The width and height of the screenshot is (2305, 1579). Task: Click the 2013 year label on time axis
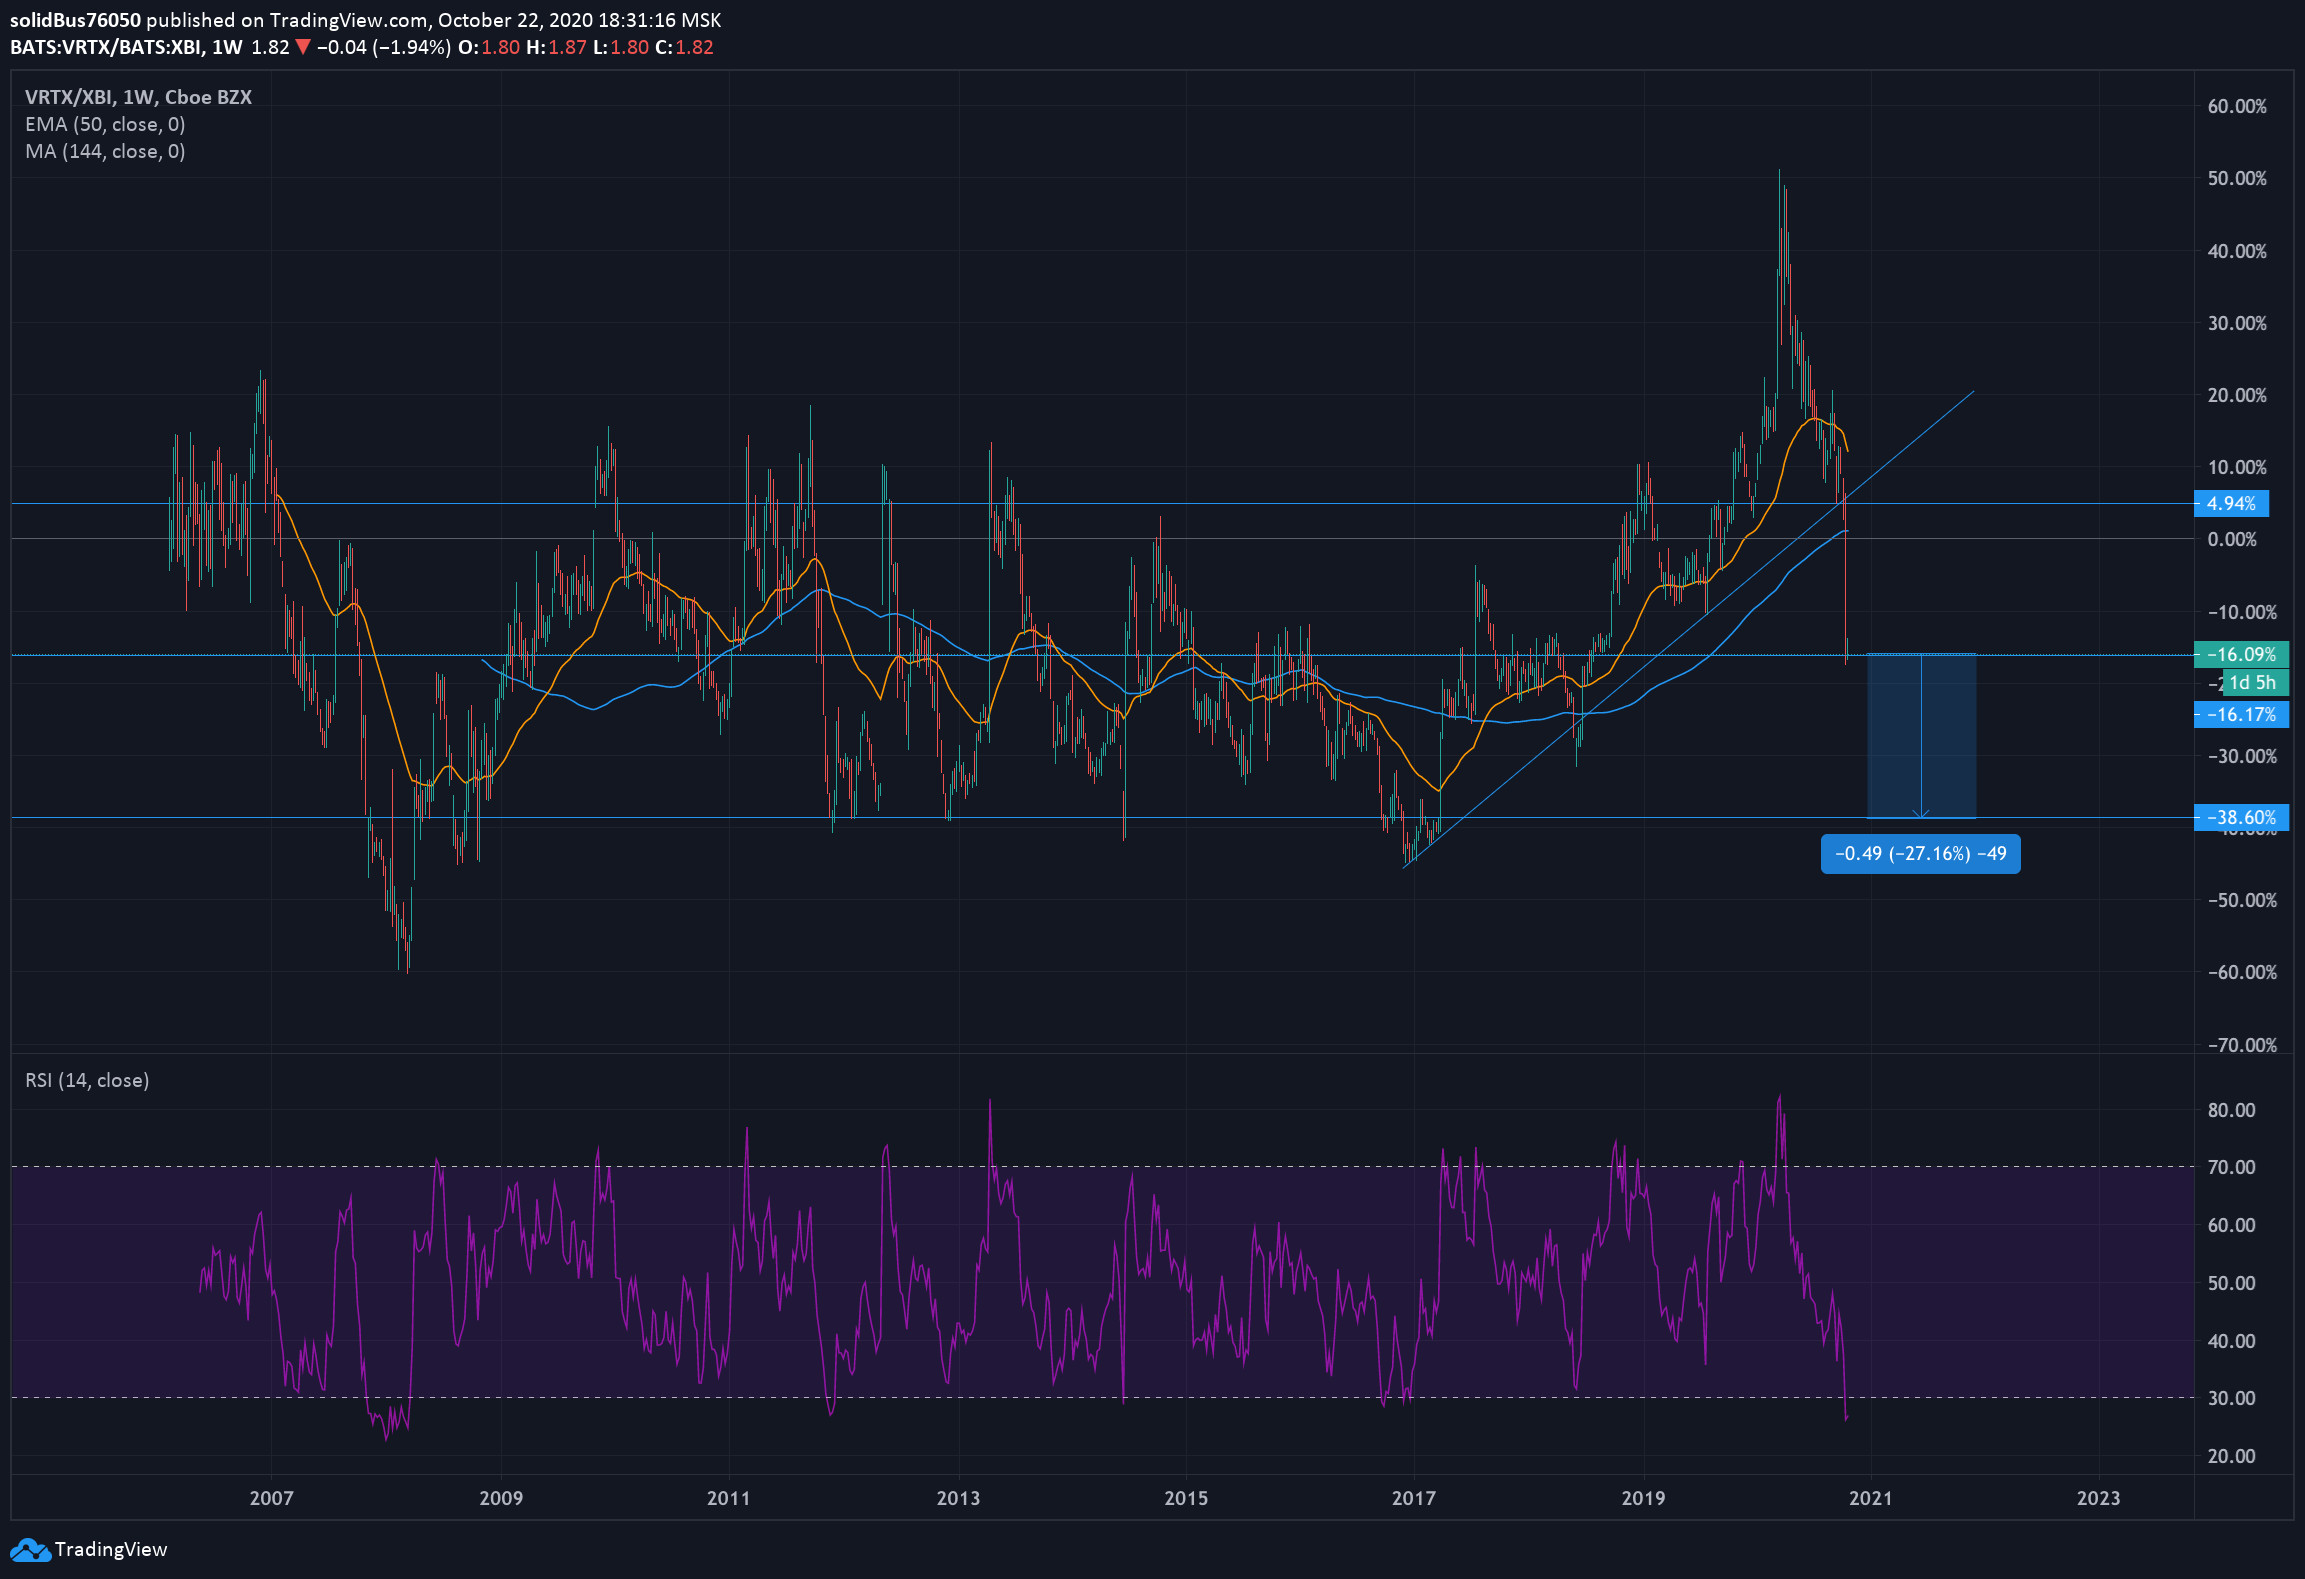click(x=958, y=1498)
